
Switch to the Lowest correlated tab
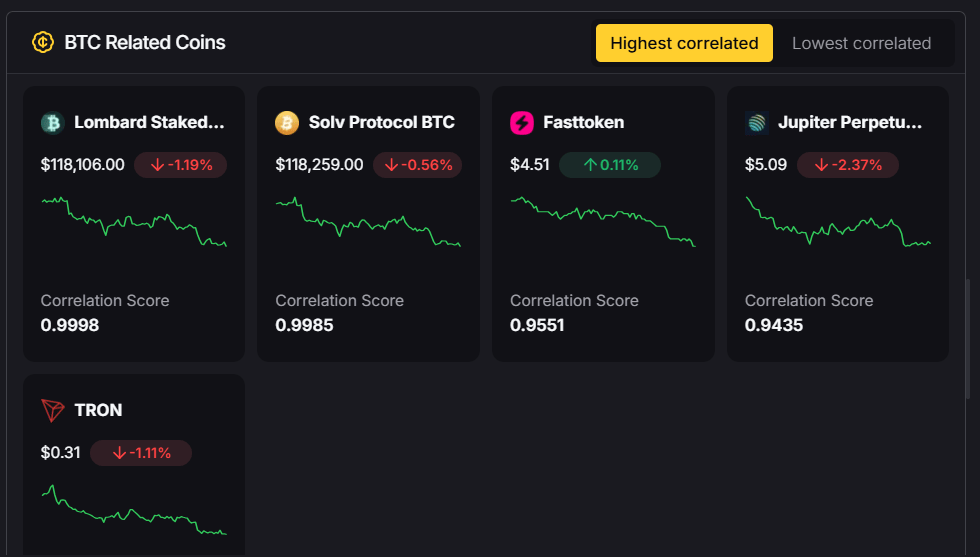pyautogui.click(x=861, y=43)
